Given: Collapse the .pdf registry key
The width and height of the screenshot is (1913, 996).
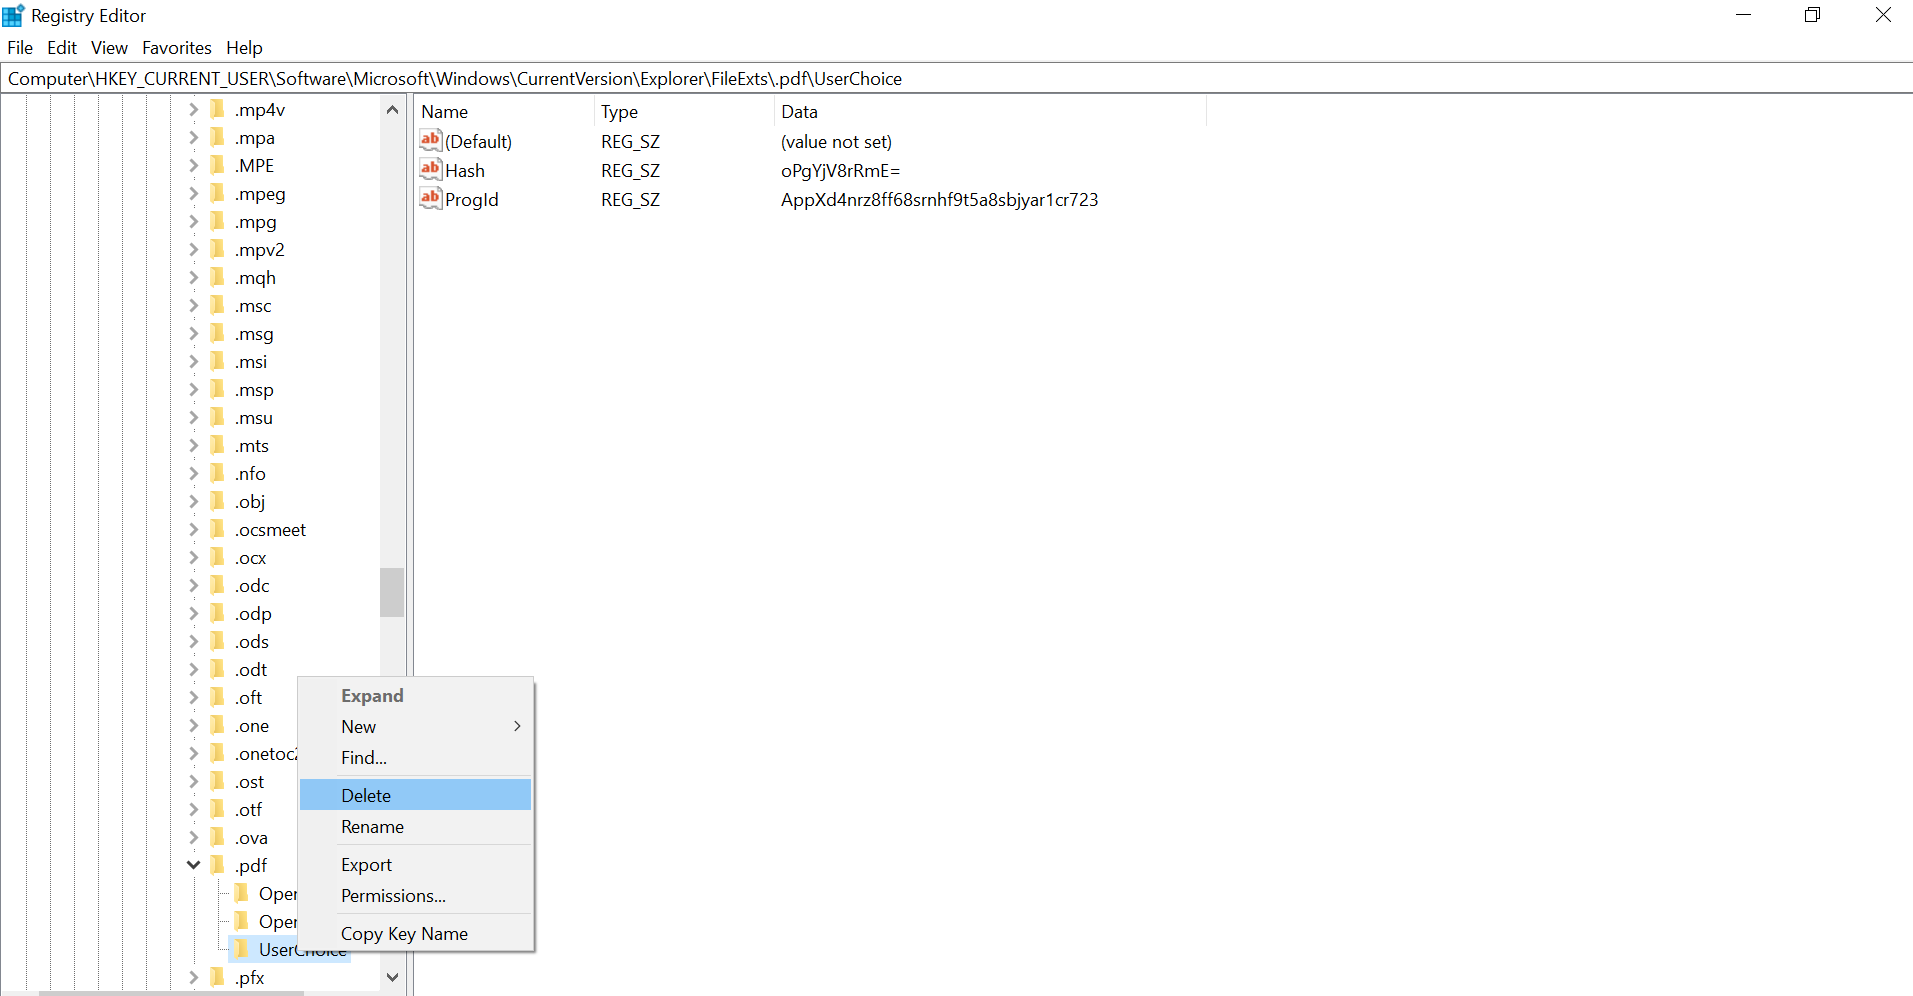Looking at the screenshot, I should tap(194, 865).
